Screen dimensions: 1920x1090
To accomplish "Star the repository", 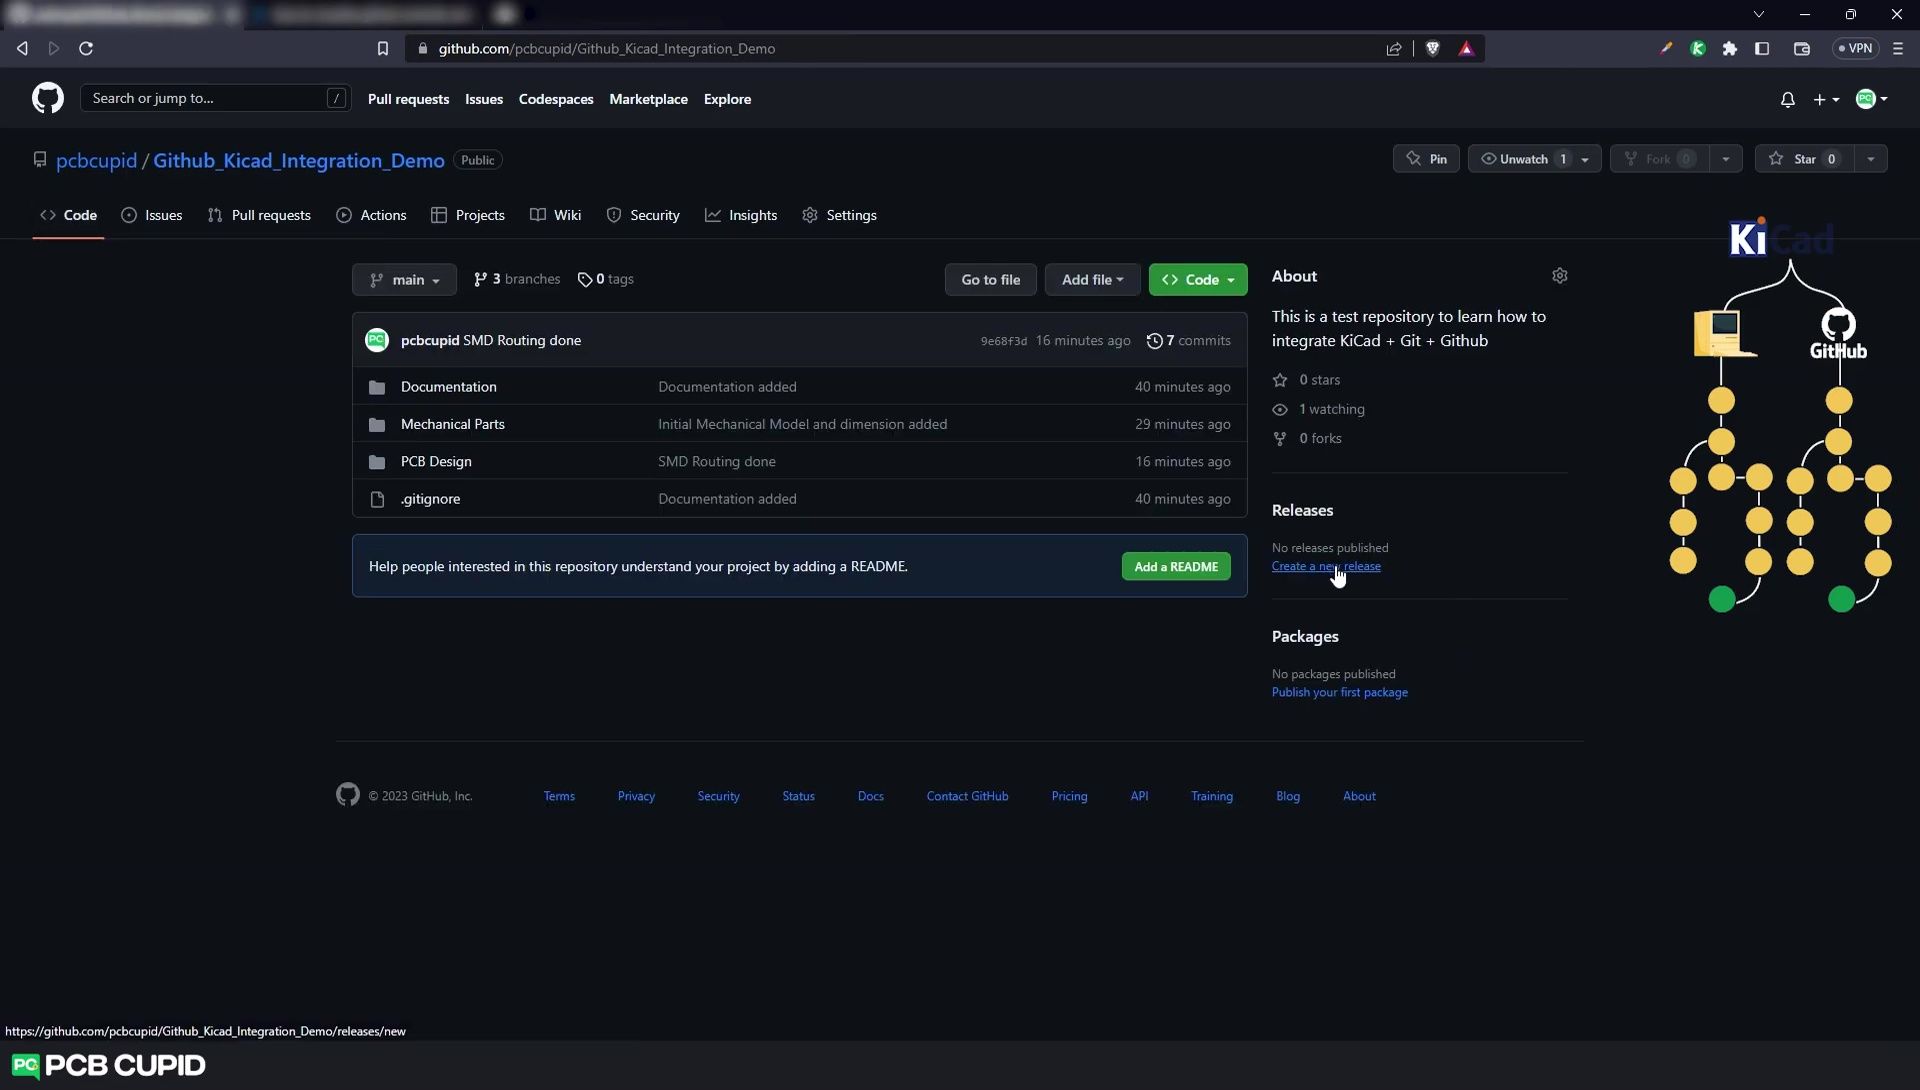I will click(x=1803, y=159).
